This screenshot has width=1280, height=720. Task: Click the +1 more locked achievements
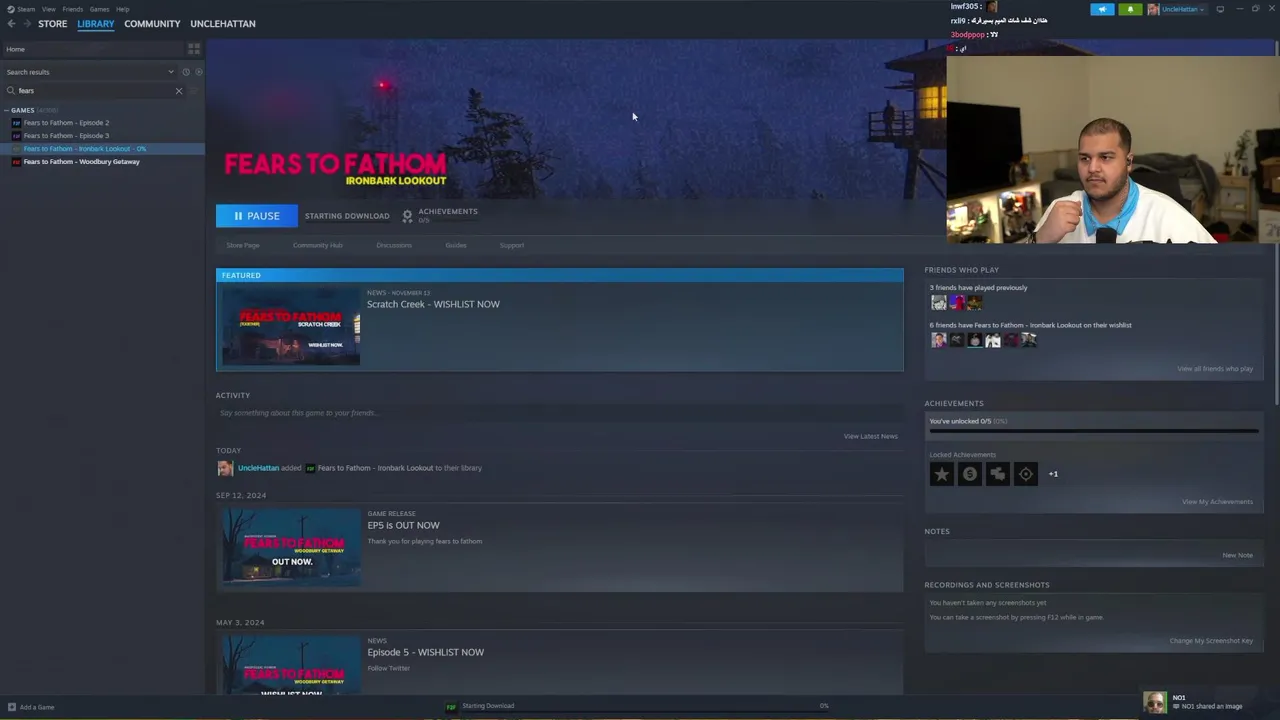(1053, 474)
